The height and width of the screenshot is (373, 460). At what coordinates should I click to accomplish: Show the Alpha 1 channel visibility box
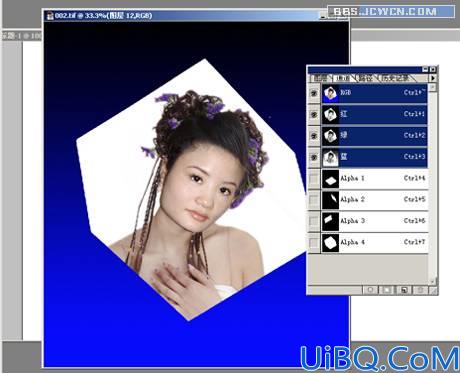[x=314, y=179]
